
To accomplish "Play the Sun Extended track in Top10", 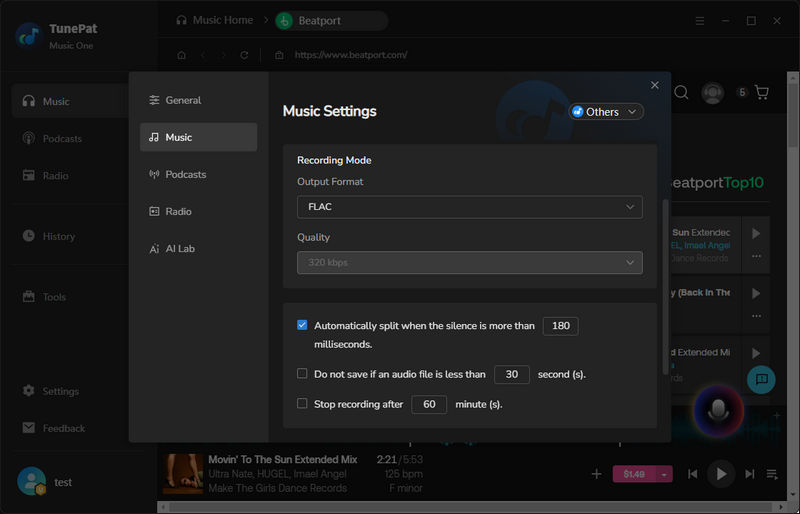I will [x=756, y=233].
